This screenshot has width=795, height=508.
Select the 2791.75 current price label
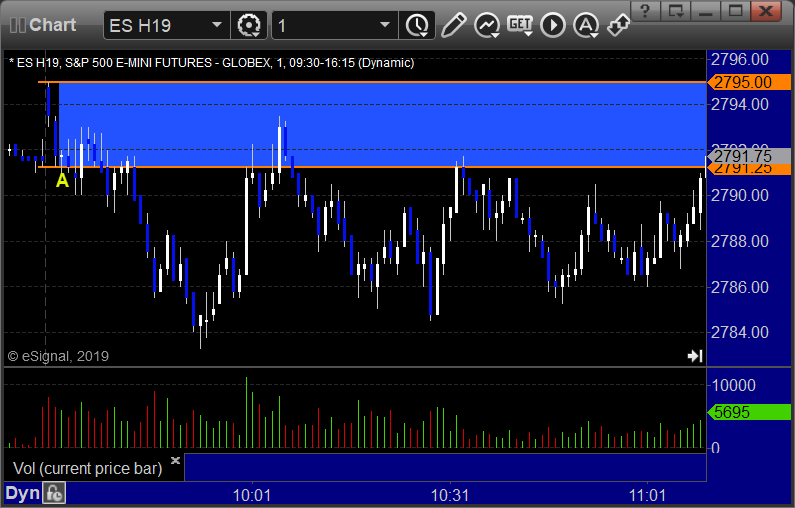[x=749, y=156]
